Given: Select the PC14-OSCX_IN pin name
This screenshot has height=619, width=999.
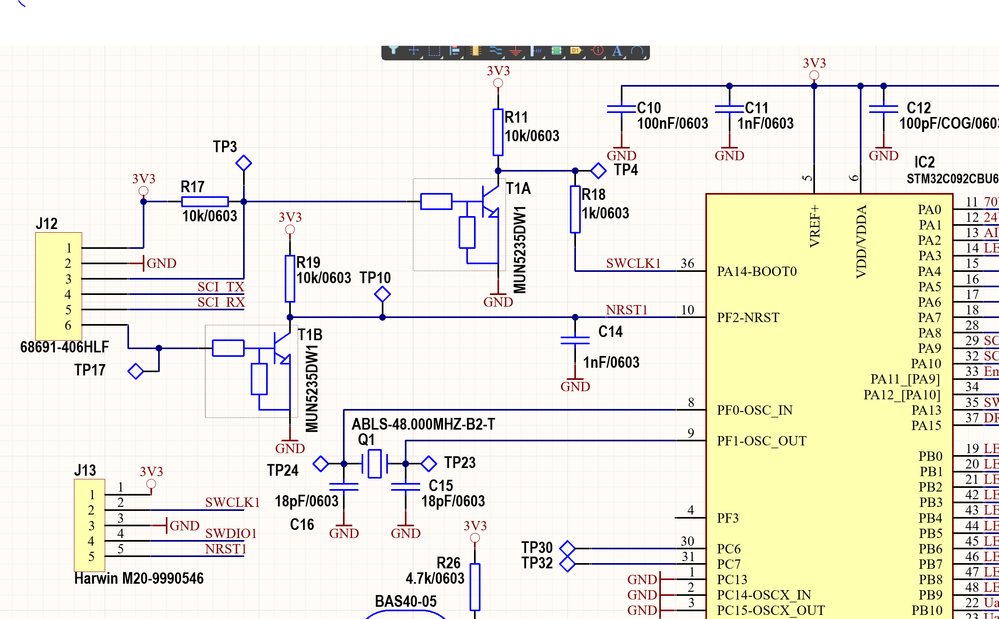Looking at the screenshot, I should (764, 595).
